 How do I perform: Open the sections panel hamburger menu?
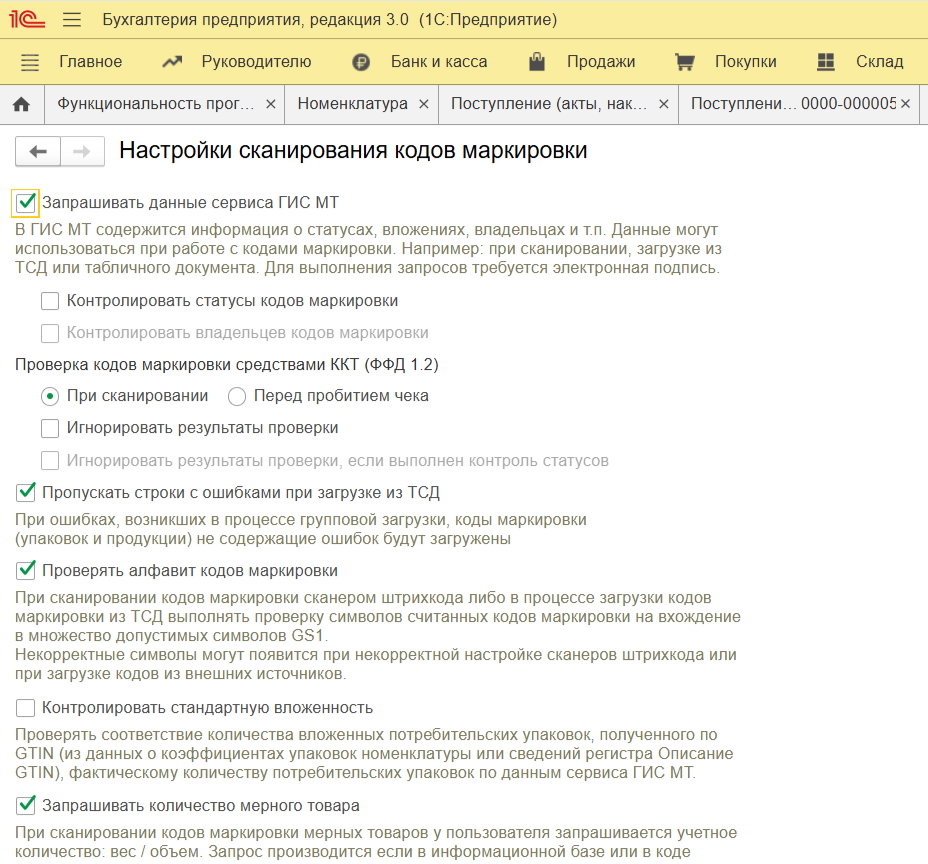tap(29, 61)
